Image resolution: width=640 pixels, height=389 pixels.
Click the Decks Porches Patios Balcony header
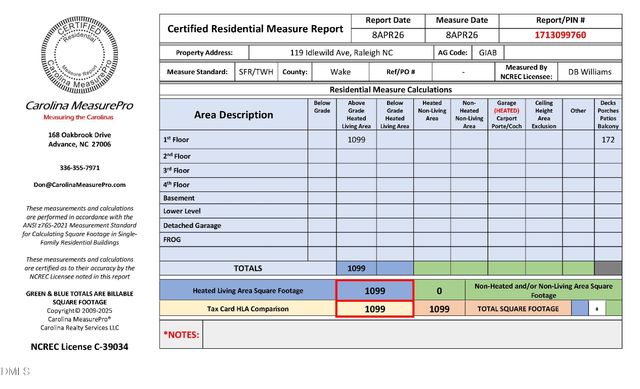(x=608, y=115)
